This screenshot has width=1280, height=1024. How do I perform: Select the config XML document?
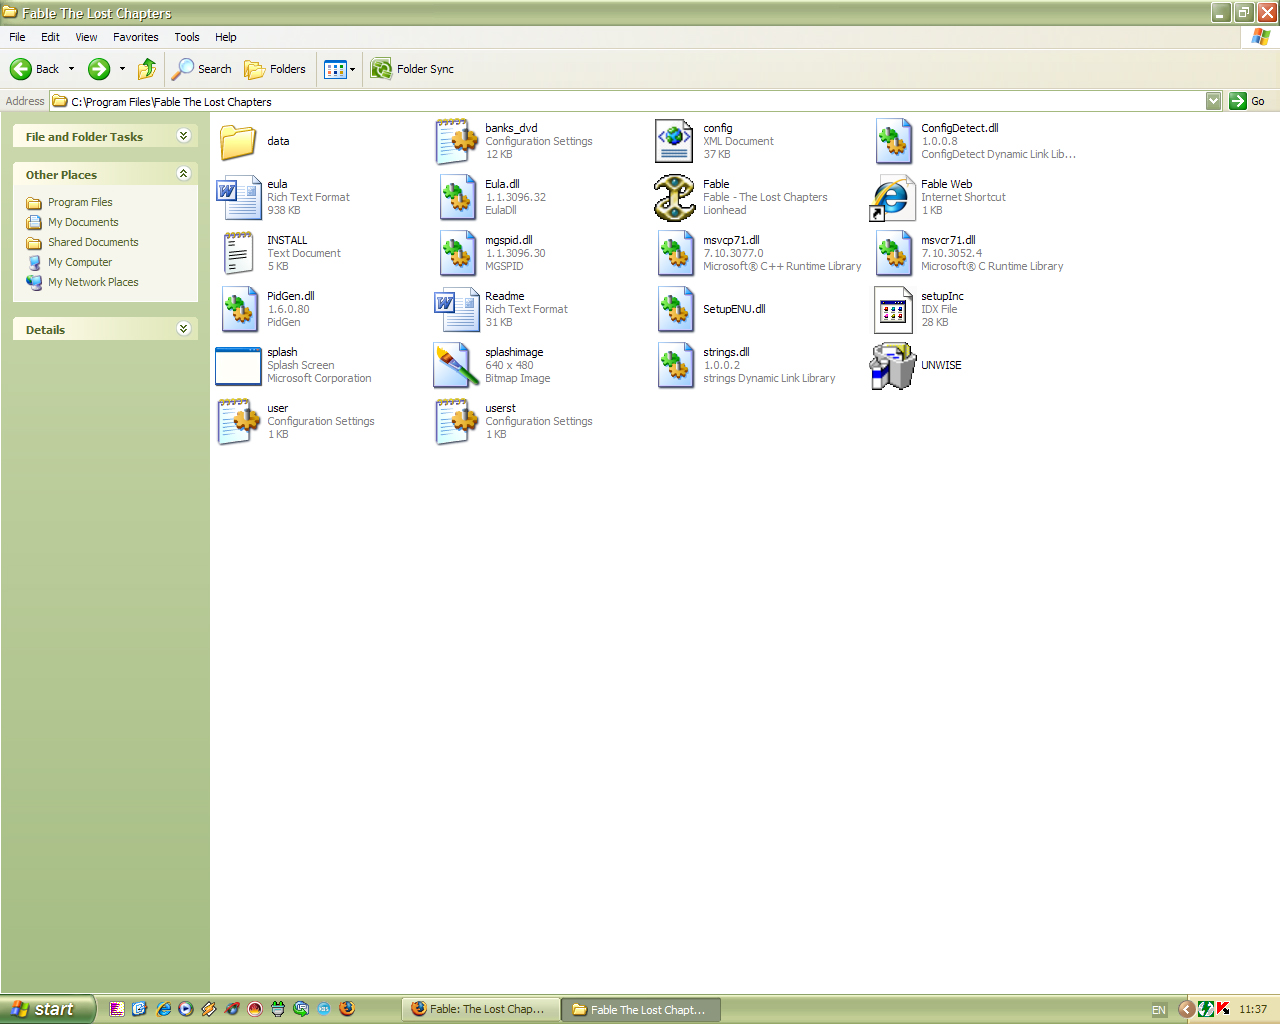[x=675, y=141]
